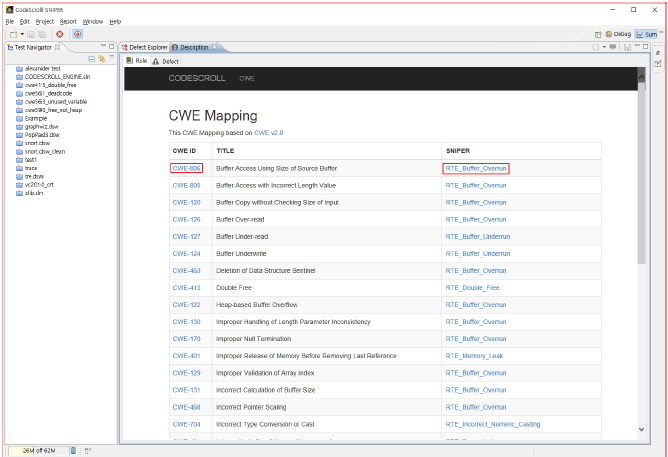Viewport: 668px width, 457px height.
Task: Open the Test Navigator view menu triangle
Action: [x=112, y=57]
